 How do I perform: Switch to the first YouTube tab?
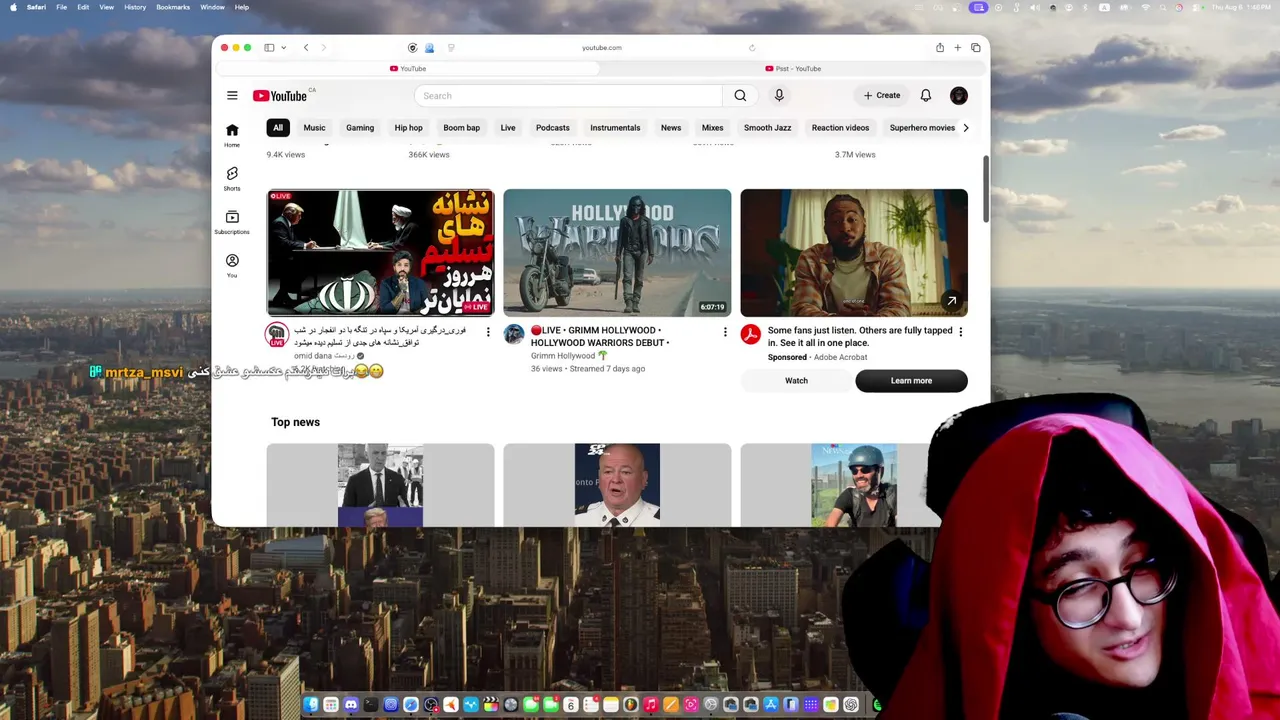click(x=408, y=69)
